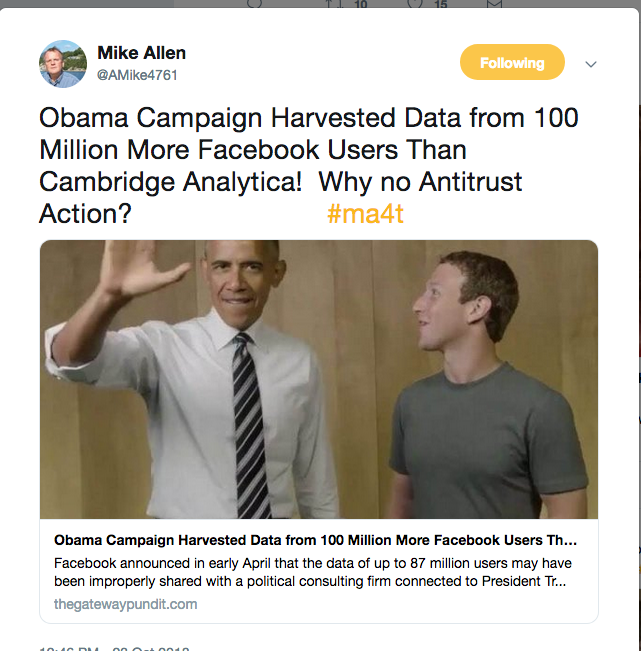Click the retweet icon above the tweet
This screenshot has height=651, width=641.
tap(334, 4)
